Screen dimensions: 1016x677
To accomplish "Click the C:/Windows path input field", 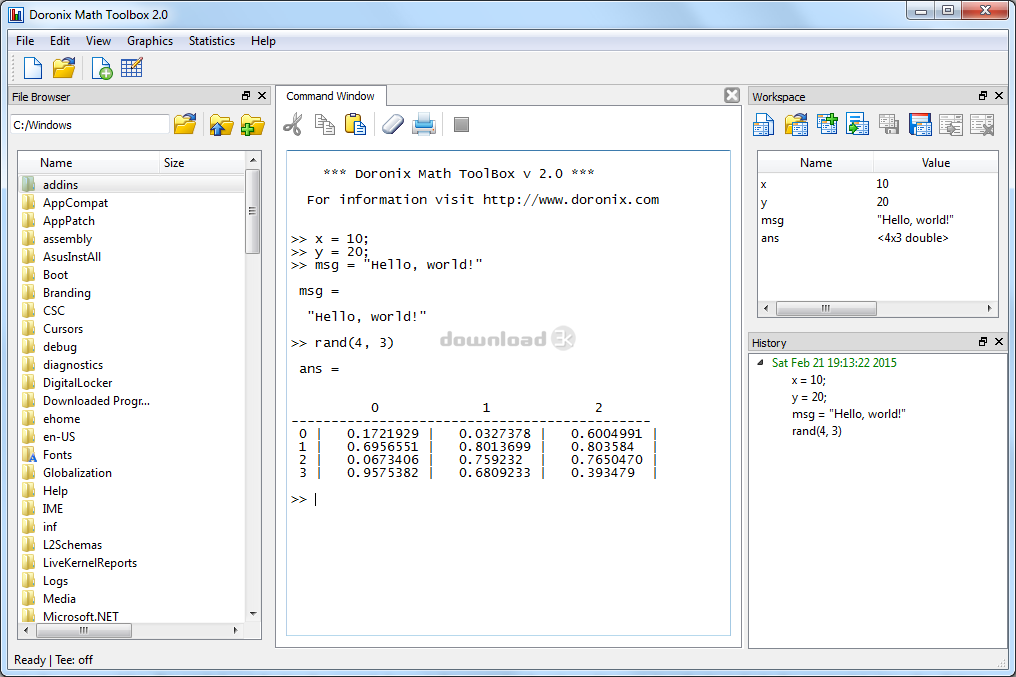I will pos(90,125).
